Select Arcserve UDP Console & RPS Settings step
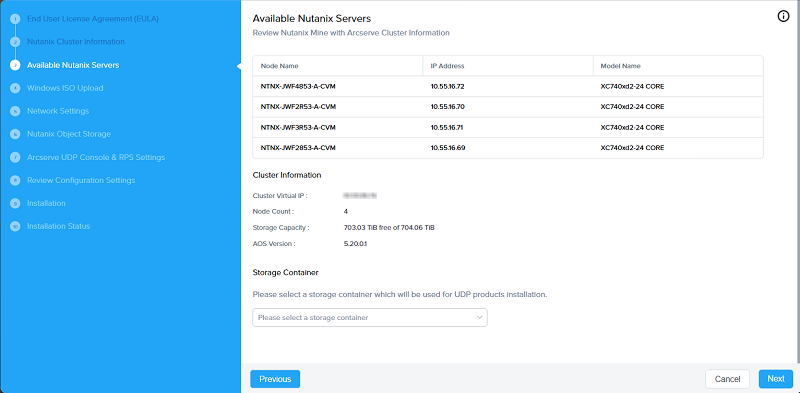Image resolution: width=800 pixels, height=393 pixels. pos(96,157)
